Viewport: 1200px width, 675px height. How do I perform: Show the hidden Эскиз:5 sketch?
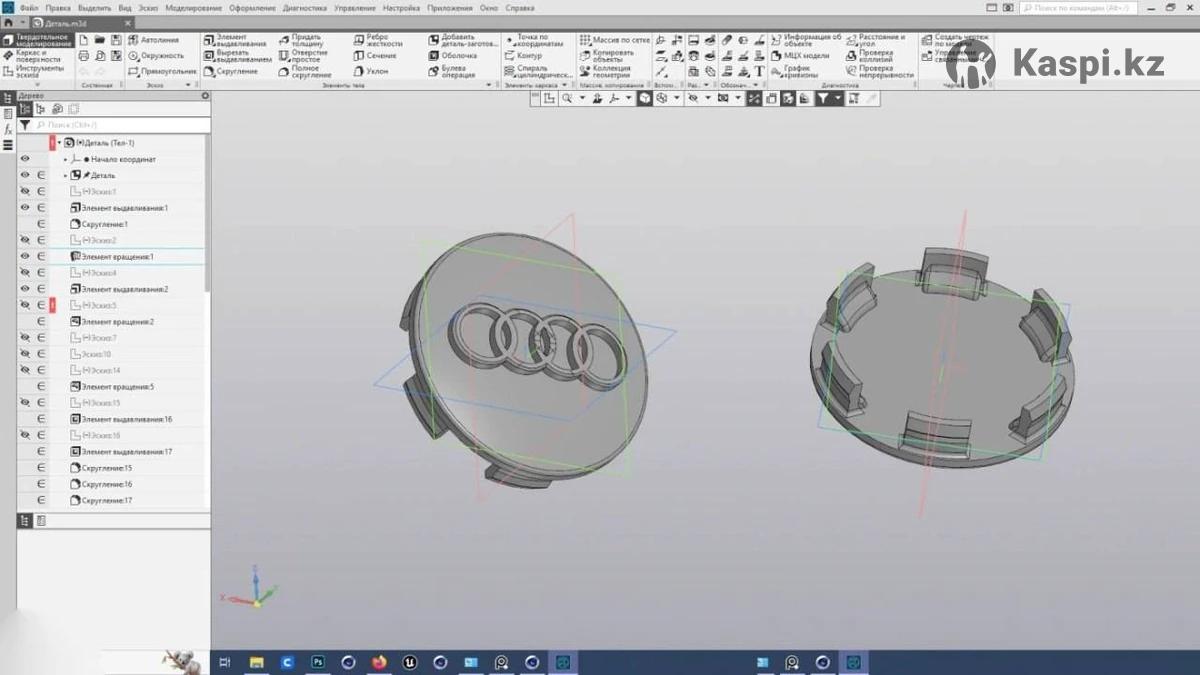(x=25, y=305)
